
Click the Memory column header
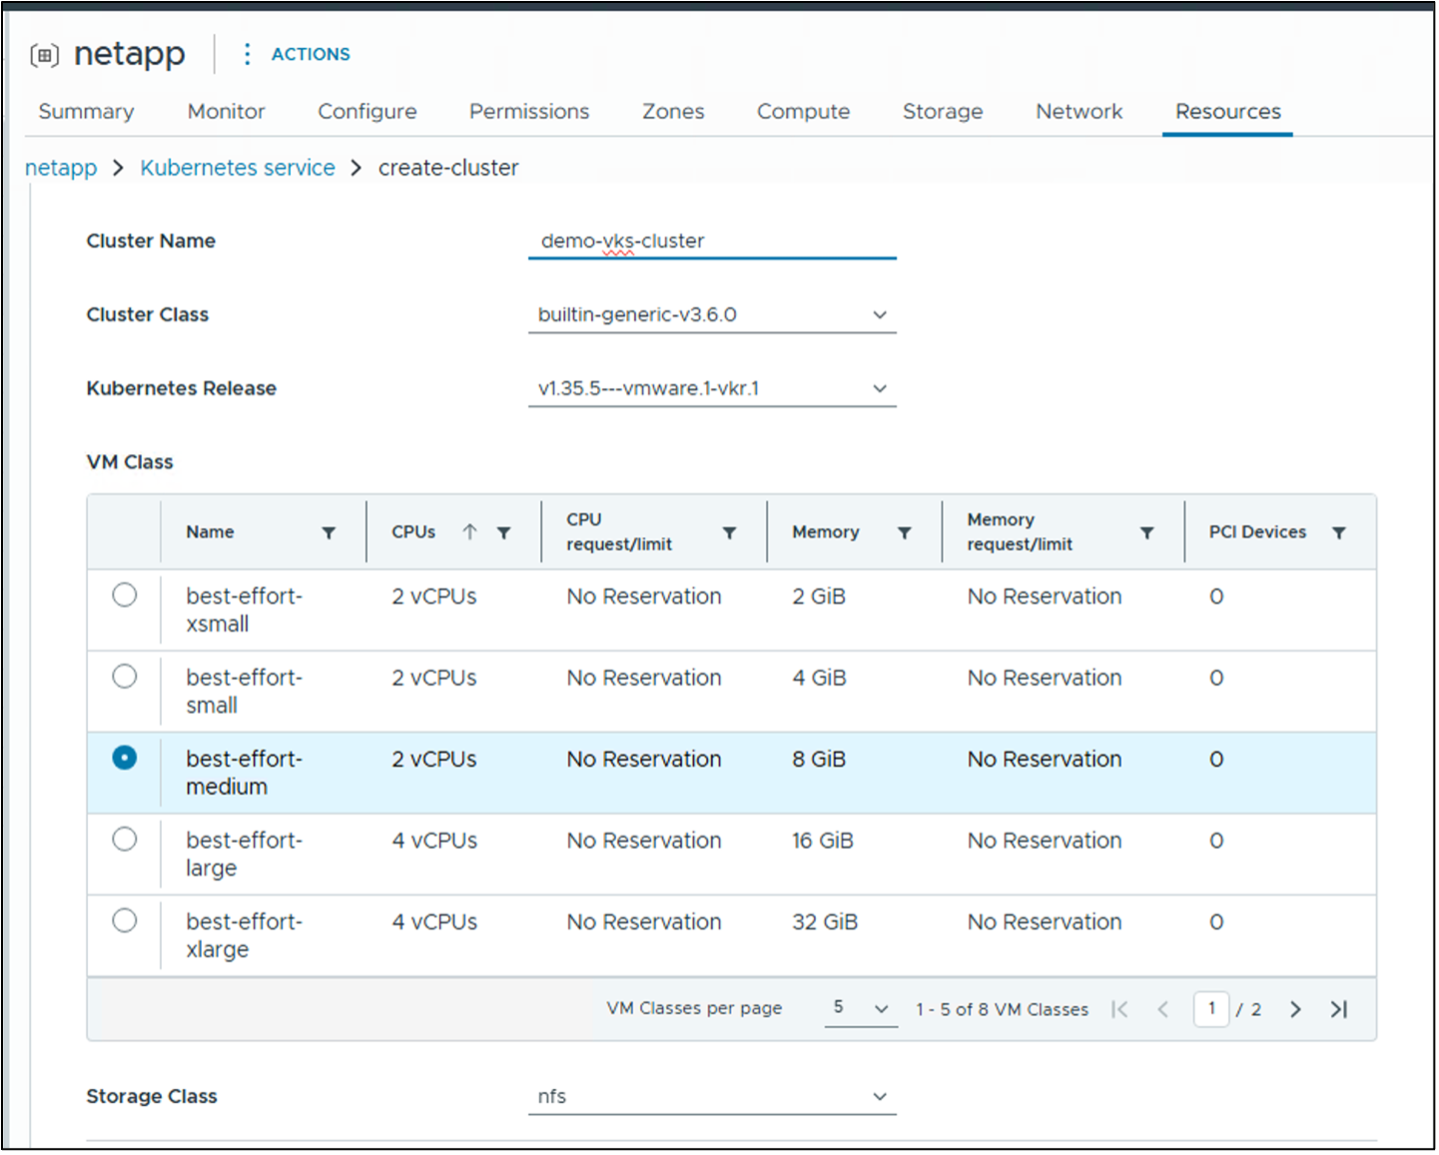[826, 532]
